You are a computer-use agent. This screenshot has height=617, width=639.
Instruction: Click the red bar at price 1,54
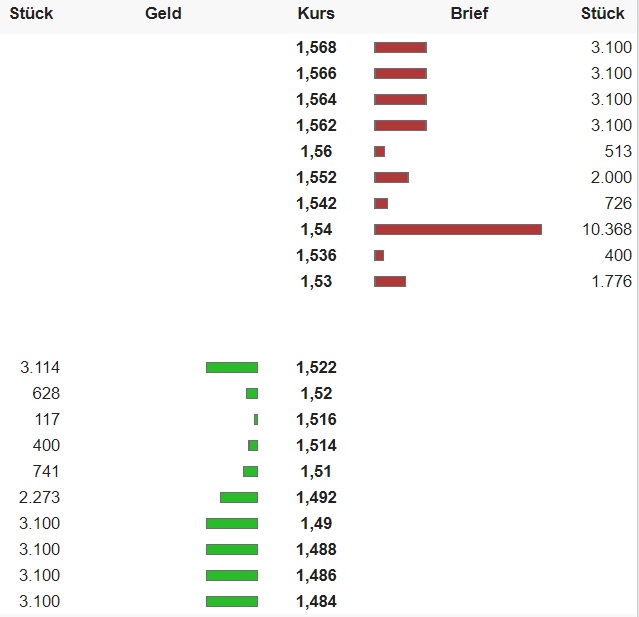coord(457,230)
